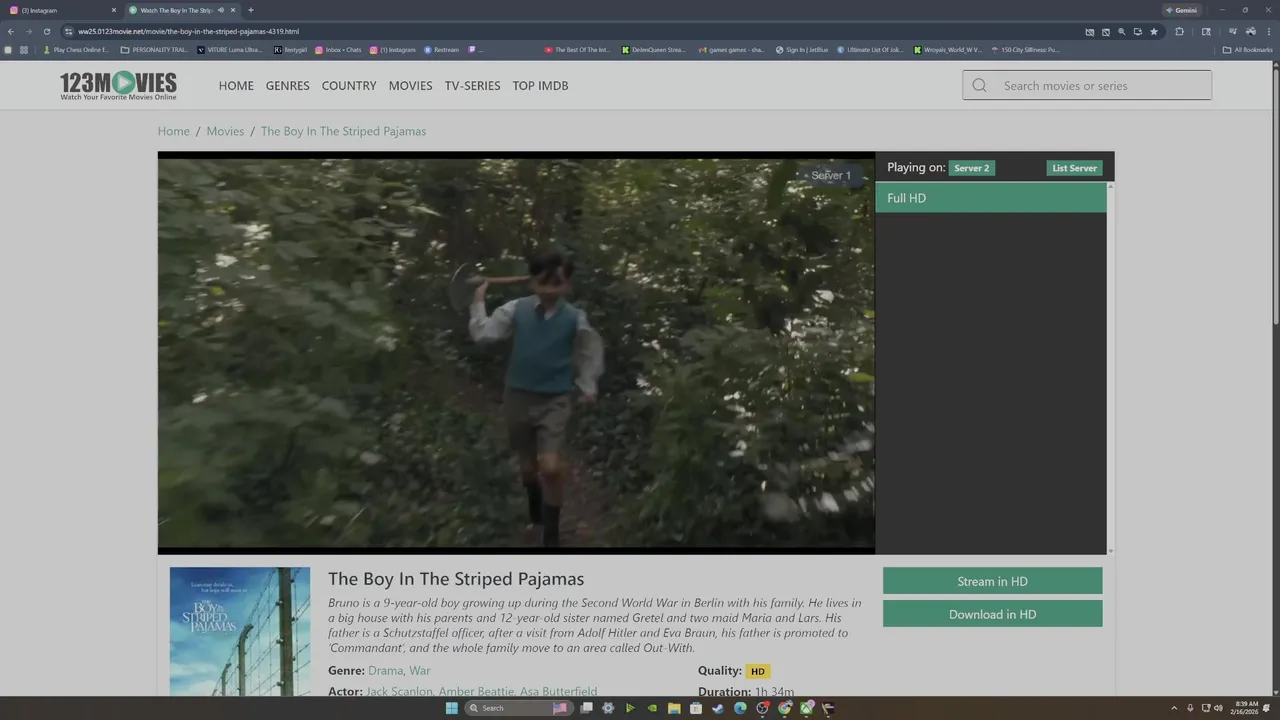Go back using browser back arrow
This screenshot has width=1280, height=720.
click(11, 31)
